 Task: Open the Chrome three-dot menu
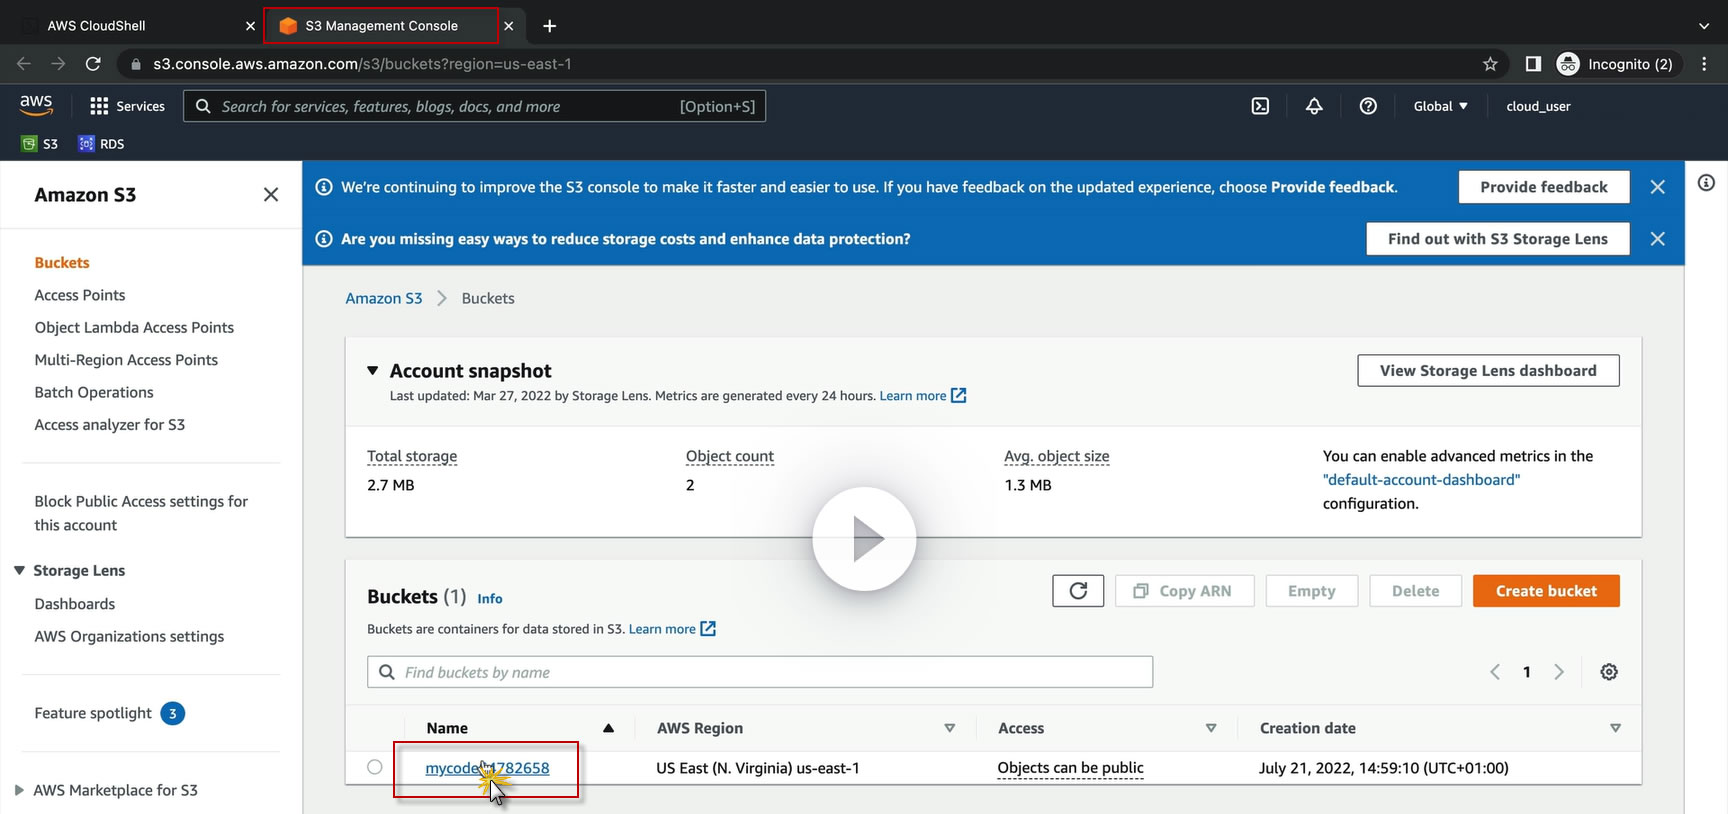click(x=1705, y=64)
